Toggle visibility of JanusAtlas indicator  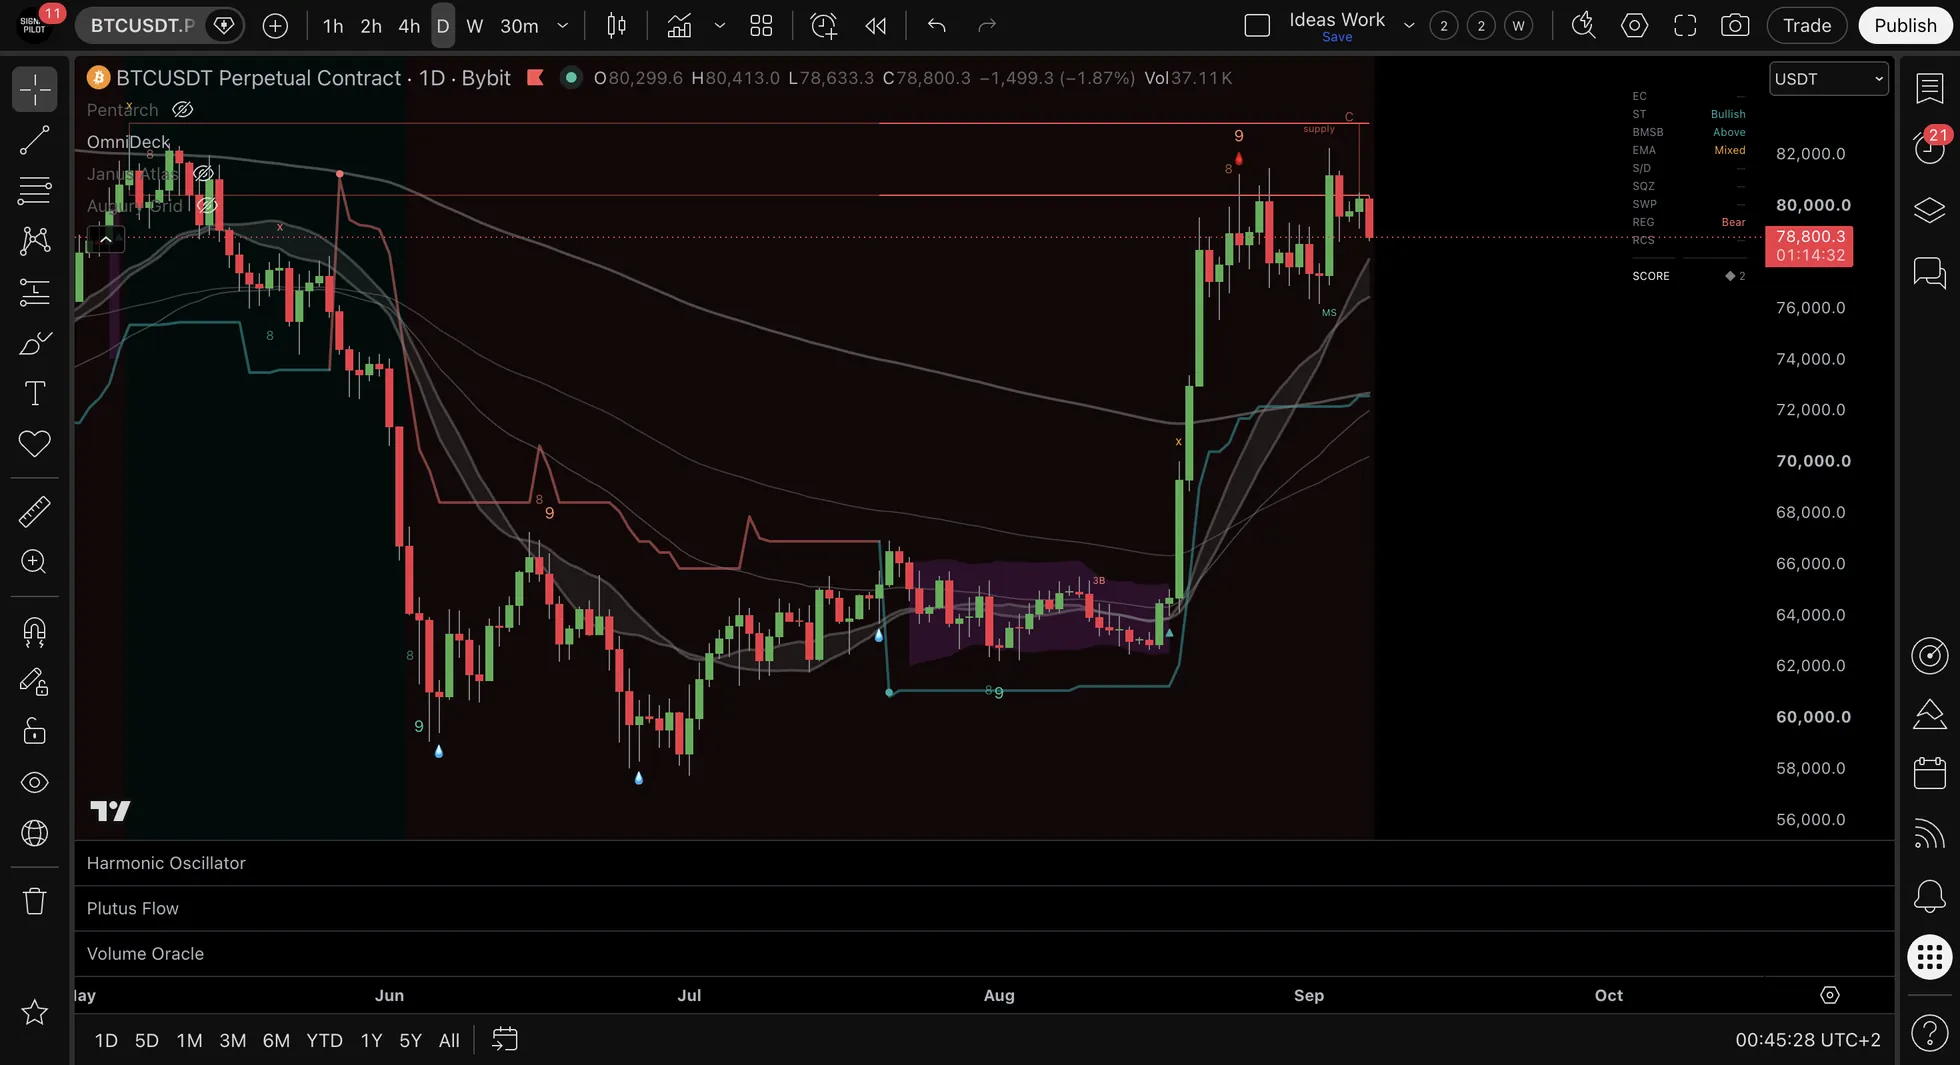pos(203,174)
